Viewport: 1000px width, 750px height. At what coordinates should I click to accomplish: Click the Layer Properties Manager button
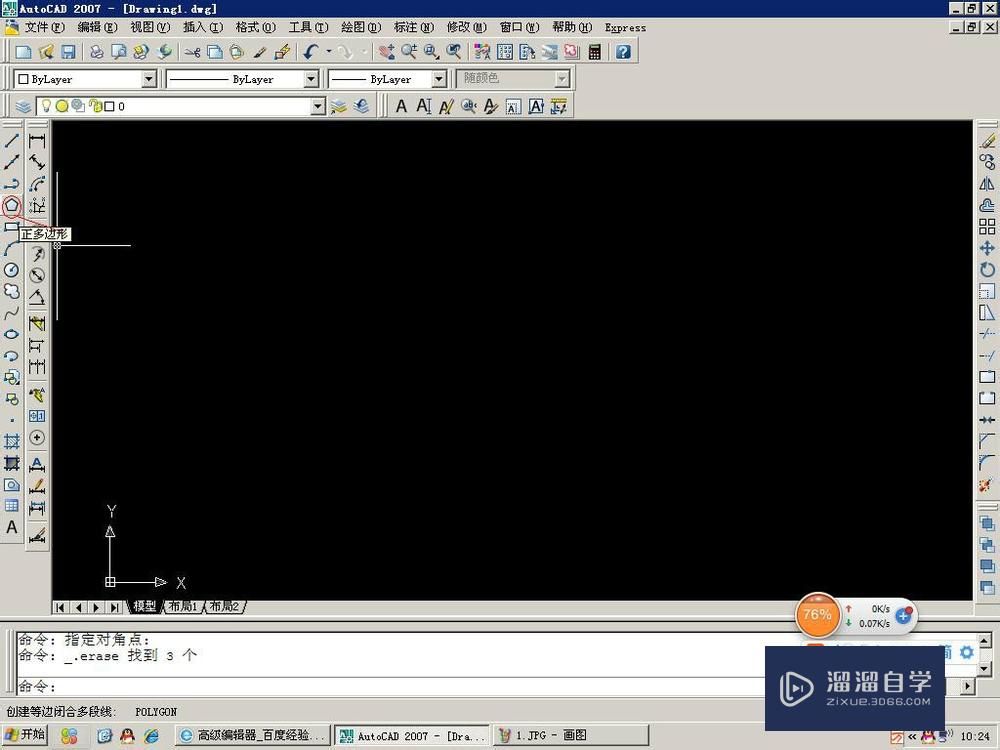click(x=23, y=105)
